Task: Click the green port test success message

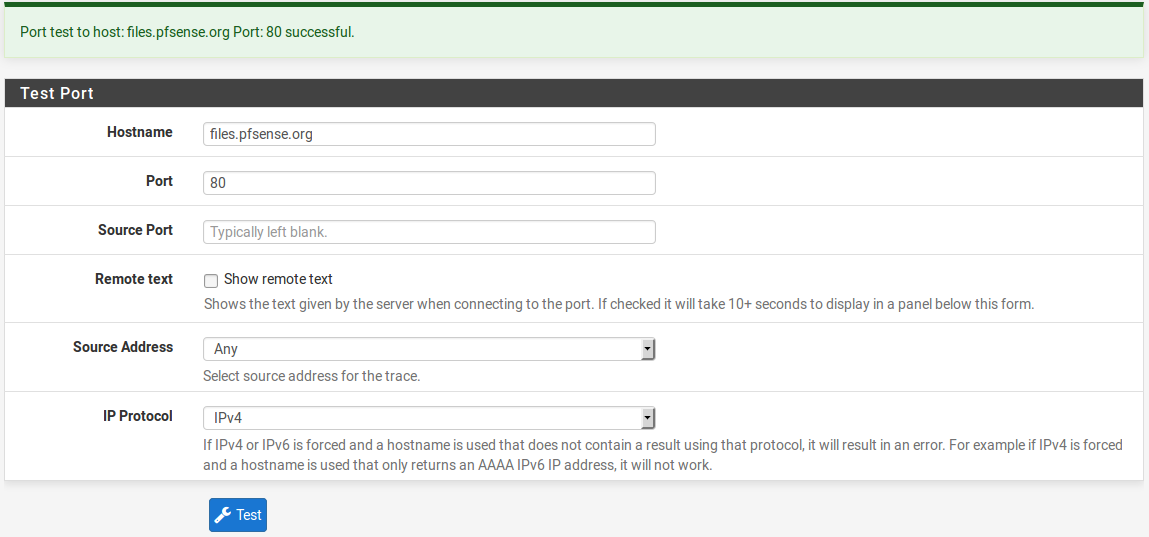Action: pos(187,32)
